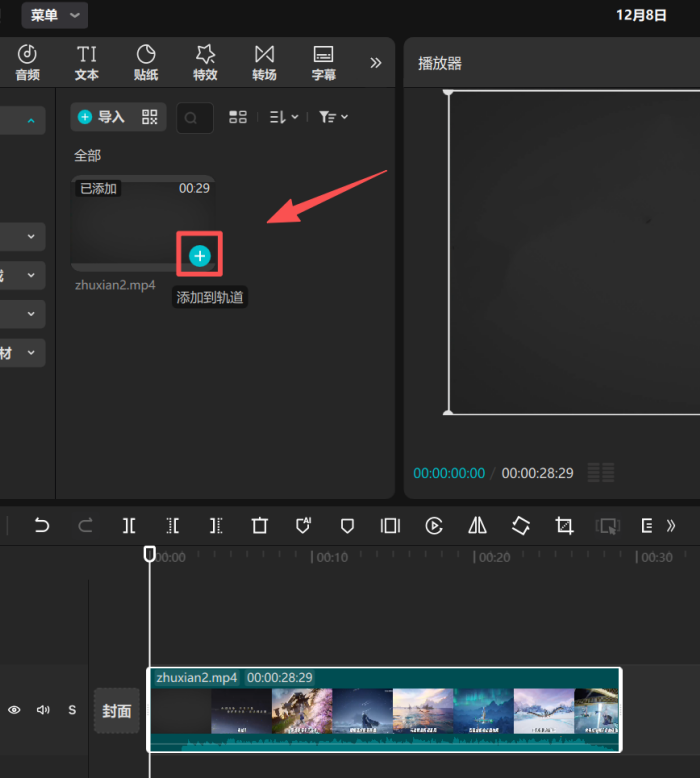Screen dimensions: 700x778
Task: Click the media search field
Action: [195, 118]
